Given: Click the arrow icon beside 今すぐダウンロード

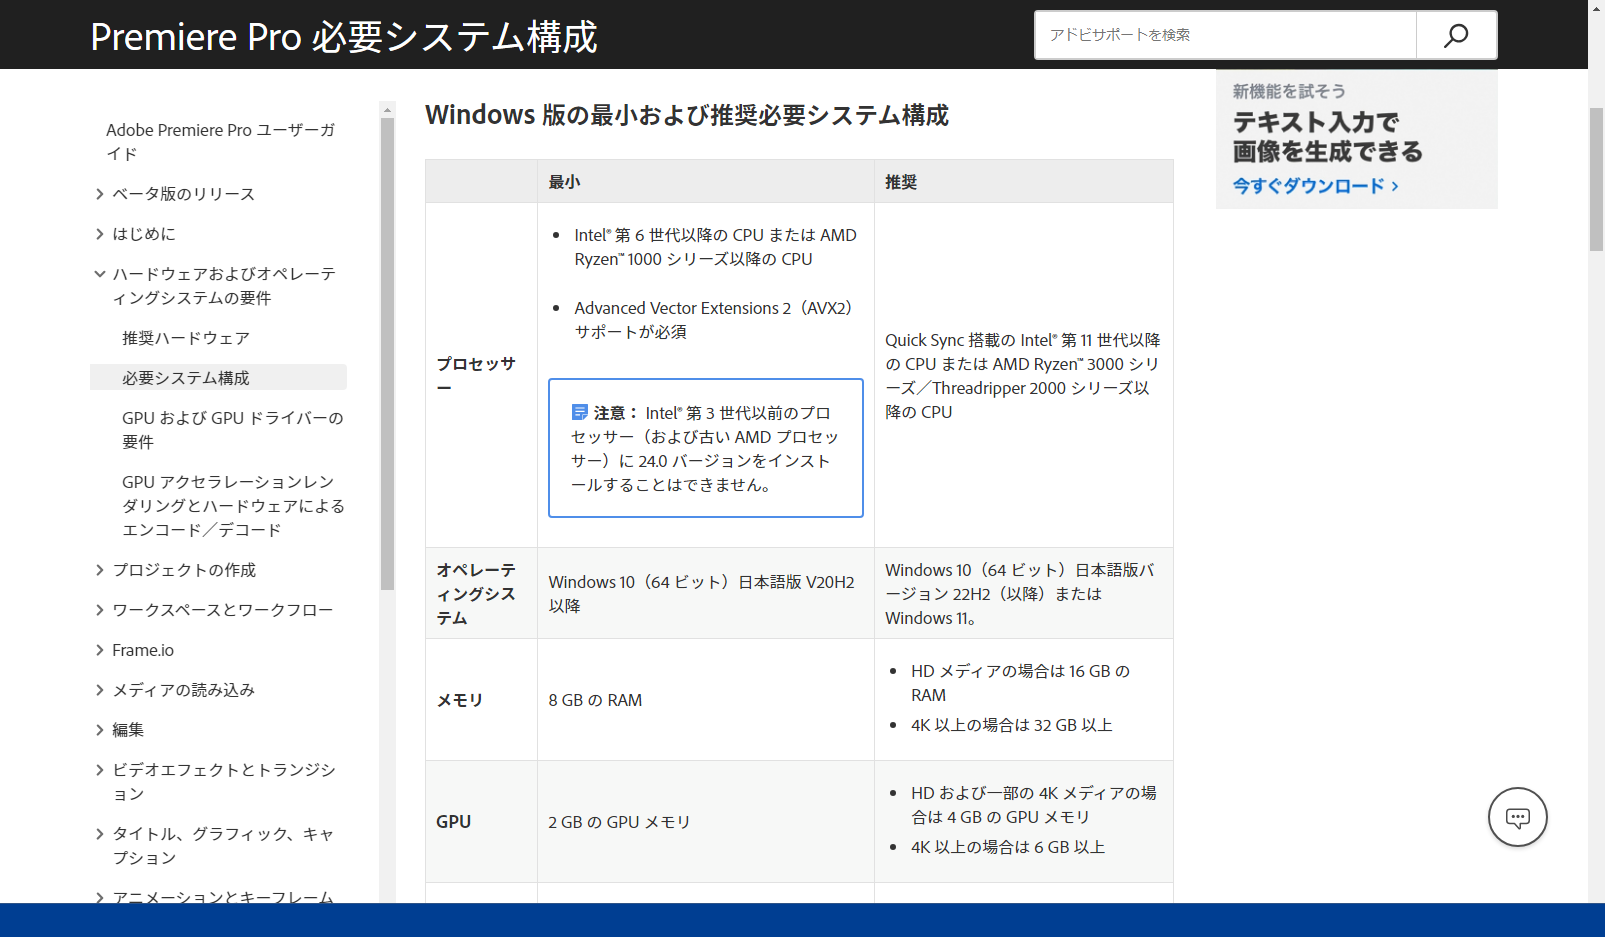Looking at the screenshot, I should (x=1392, y=185).
